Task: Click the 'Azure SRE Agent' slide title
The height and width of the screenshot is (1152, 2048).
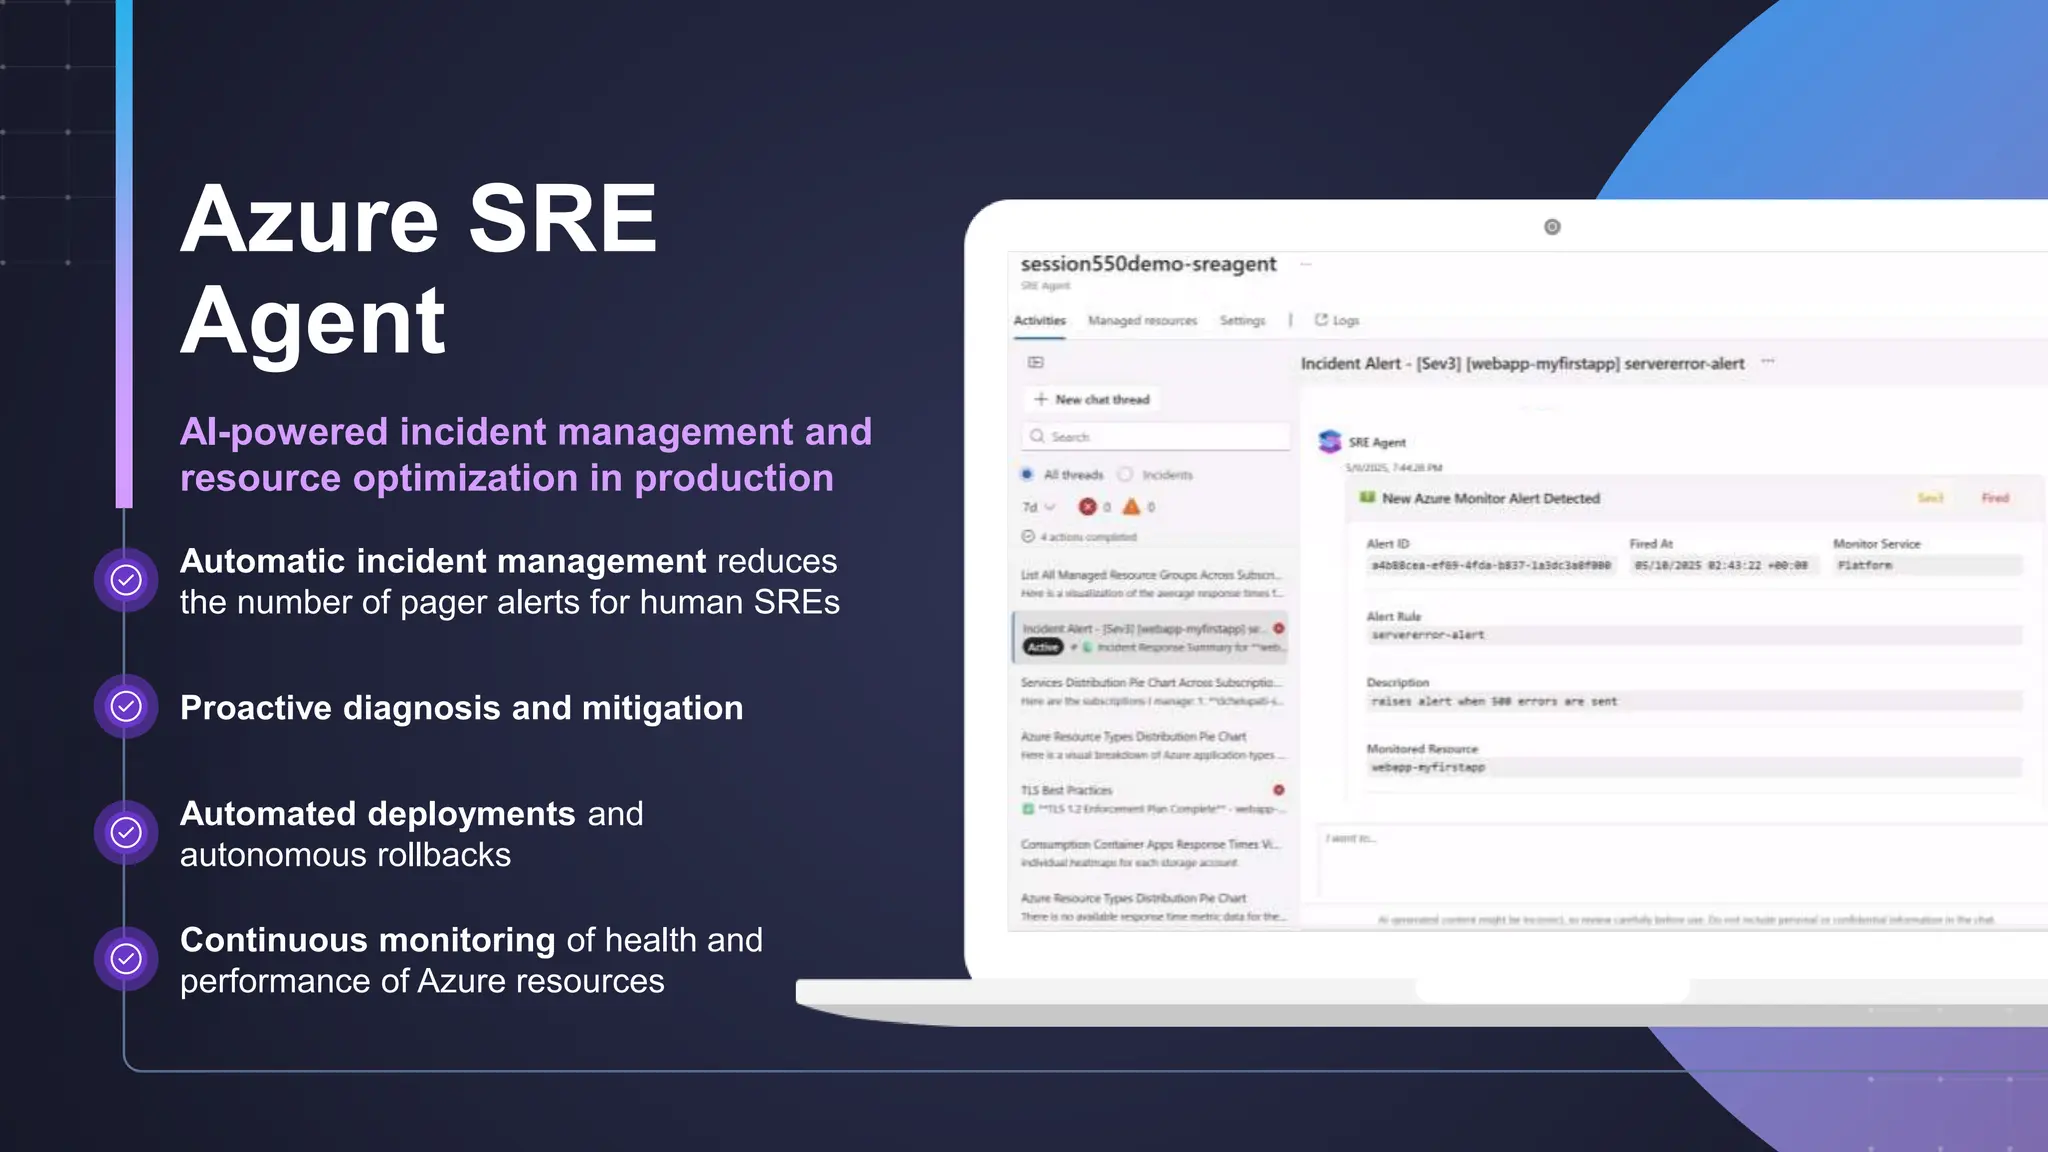Action: (x=418, y=269)
